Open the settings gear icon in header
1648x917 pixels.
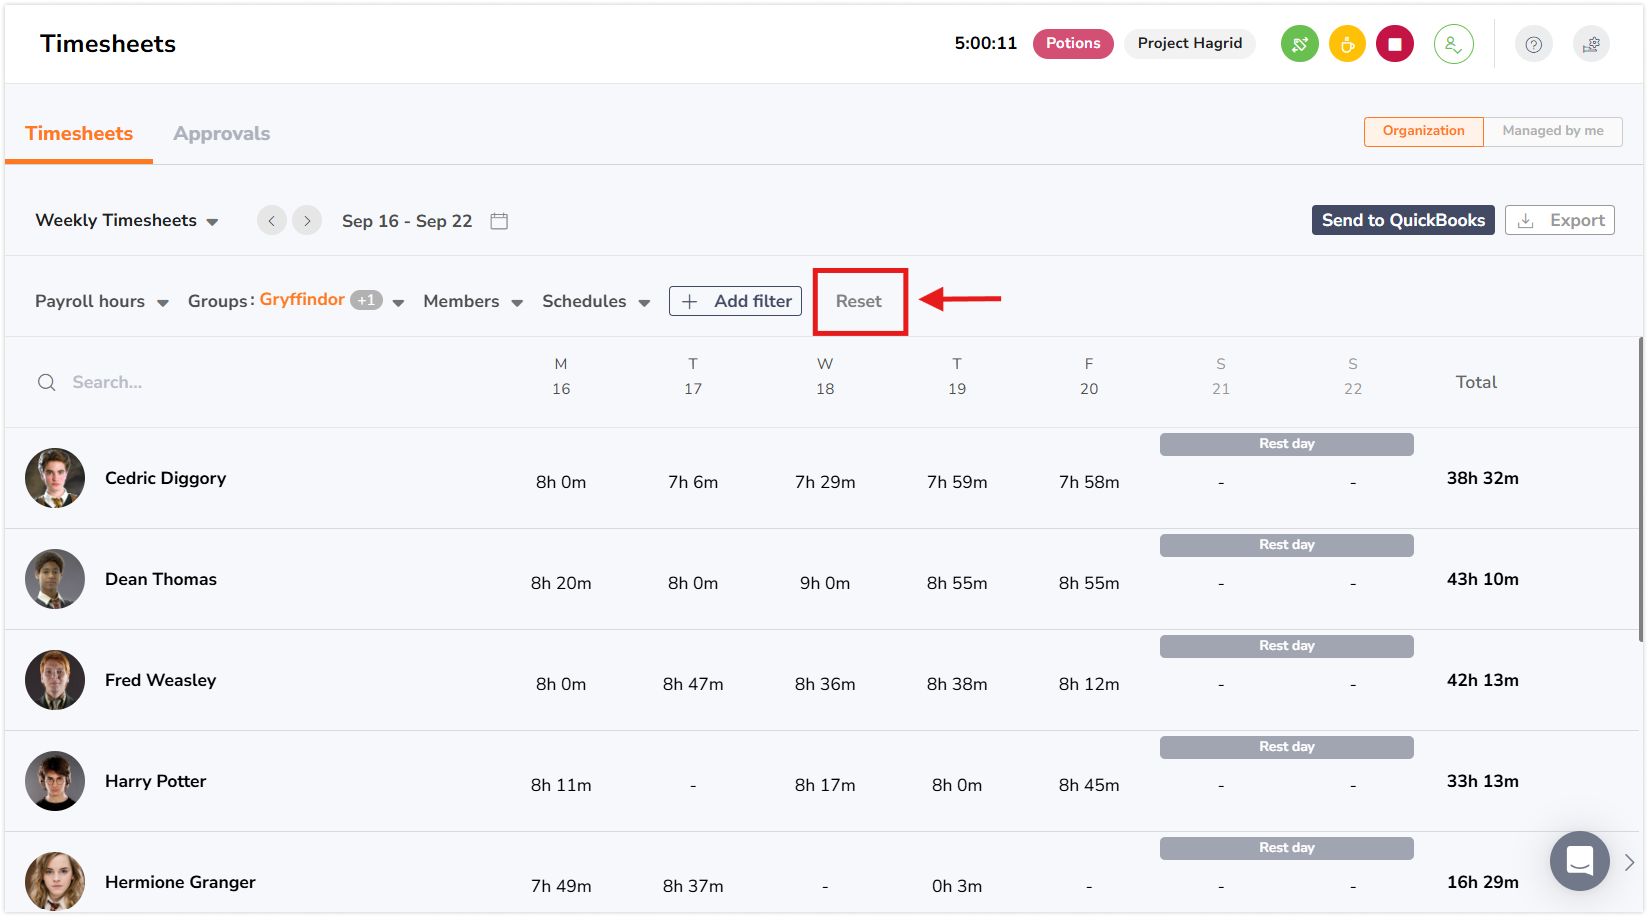click(1591, 44)
